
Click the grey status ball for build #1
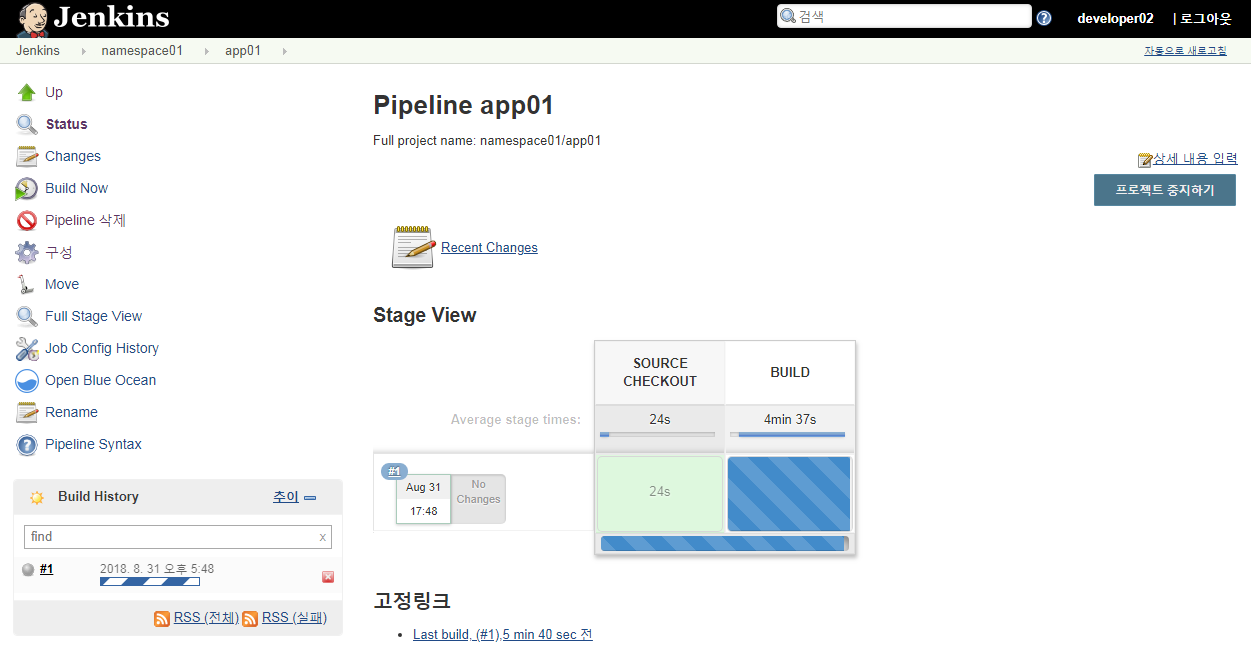[28, 570]
